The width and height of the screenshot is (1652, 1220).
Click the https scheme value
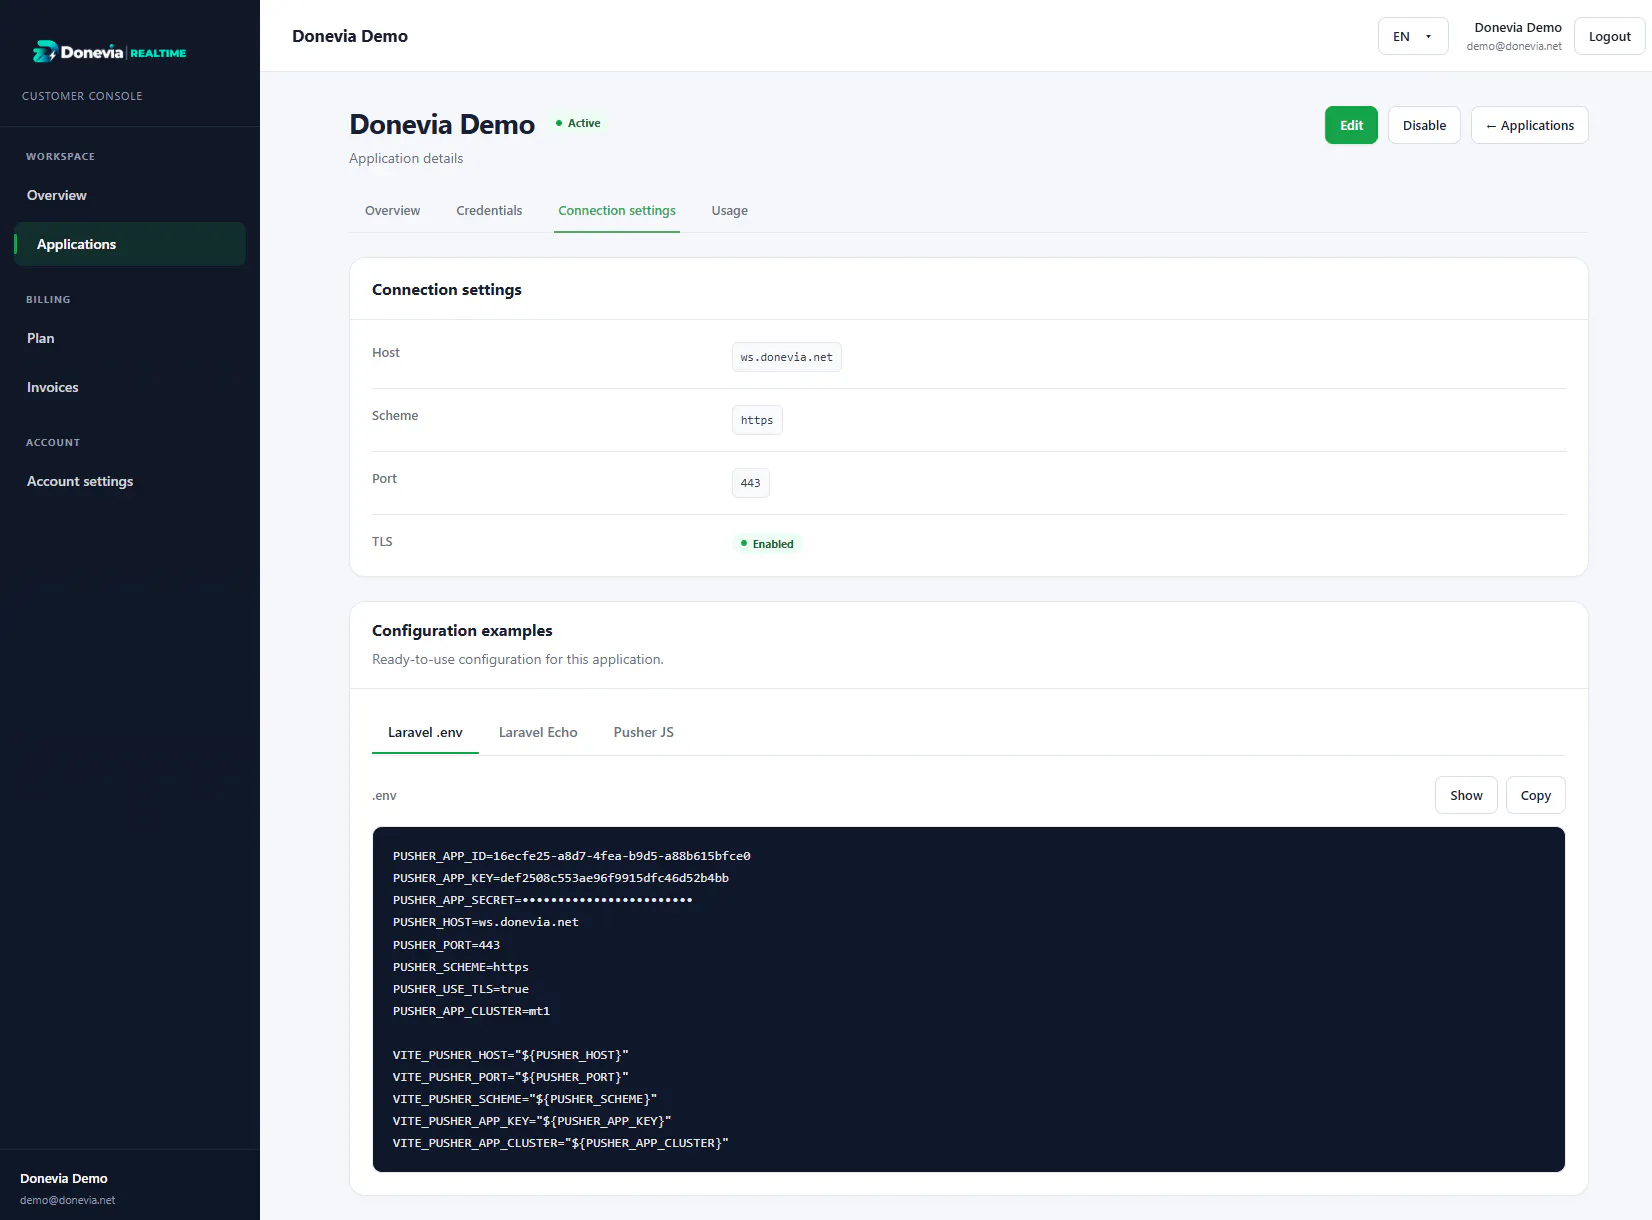(x=757, y=420)
